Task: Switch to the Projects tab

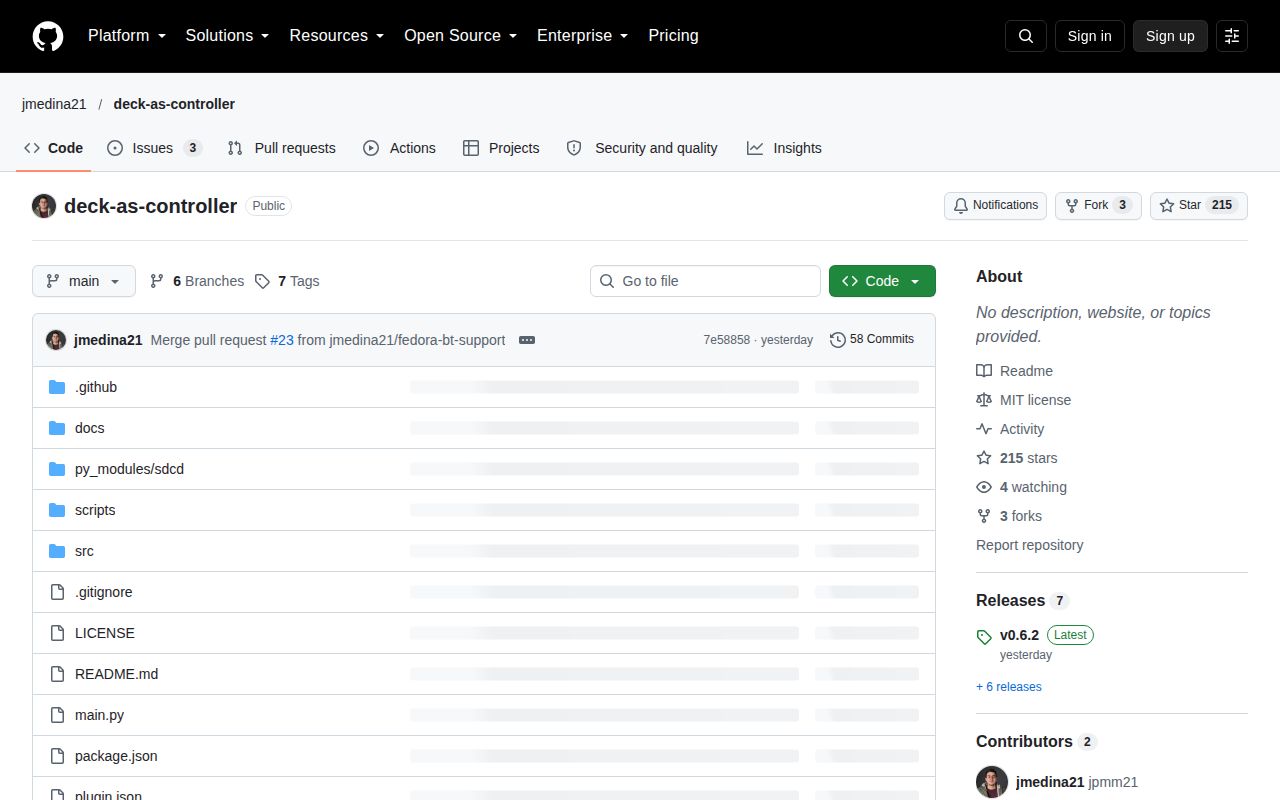Action: [501, 148]
